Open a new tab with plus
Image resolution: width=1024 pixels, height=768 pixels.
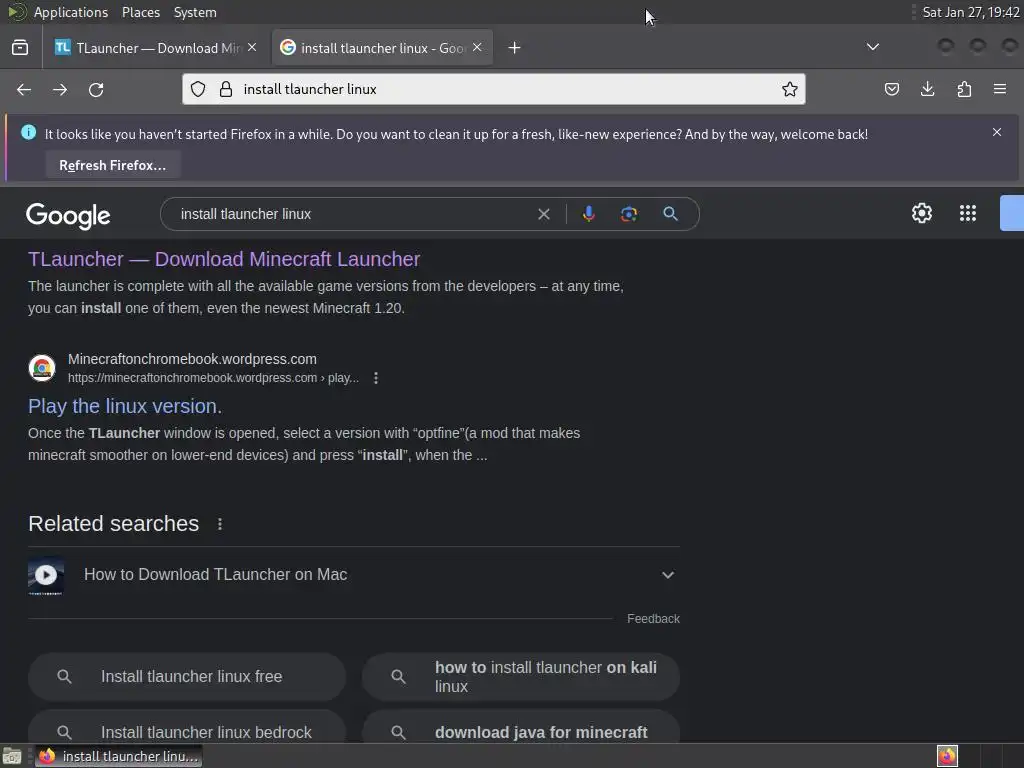[x=515, y=48]
